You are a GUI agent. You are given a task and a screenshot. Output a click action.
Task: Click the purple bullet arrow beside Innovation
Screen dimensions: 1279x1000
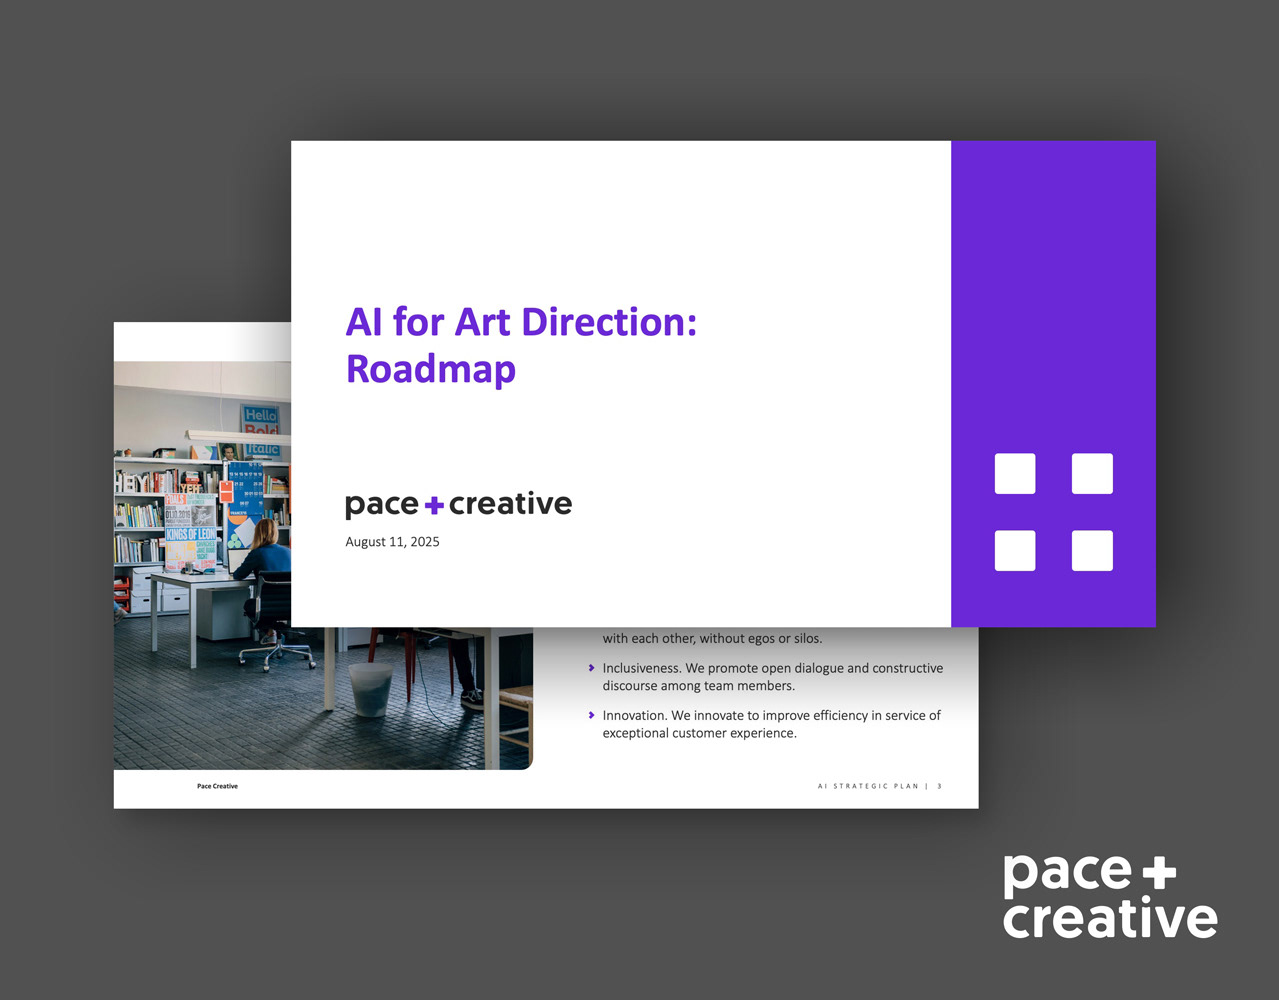click(592, 715)
